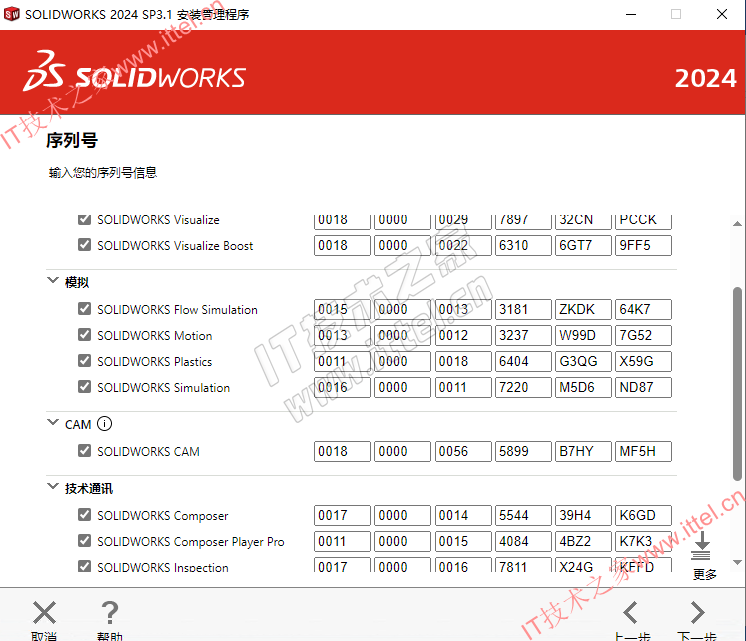The width and height of the screenshot is (746, 641).
Task: Click Simulation serial field 7220
Action: (523, 387)
